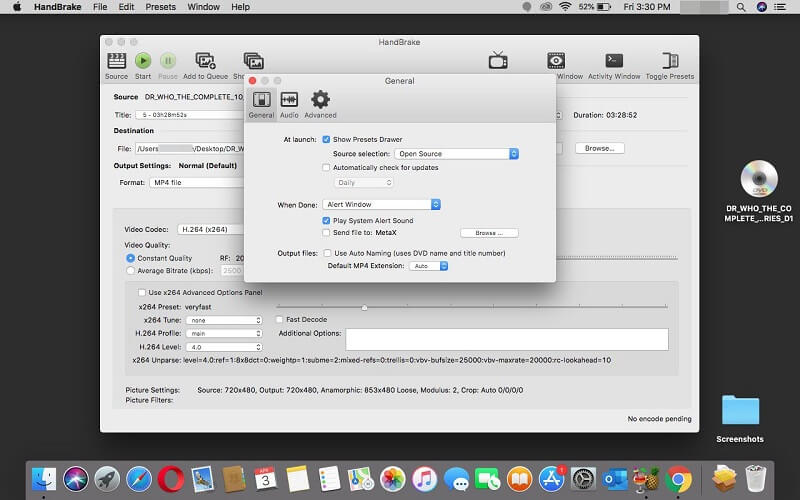Click the HandBrake pineapple icon in Dock
Viewport: 800px width, 500px height.
(x=646, y=479)
